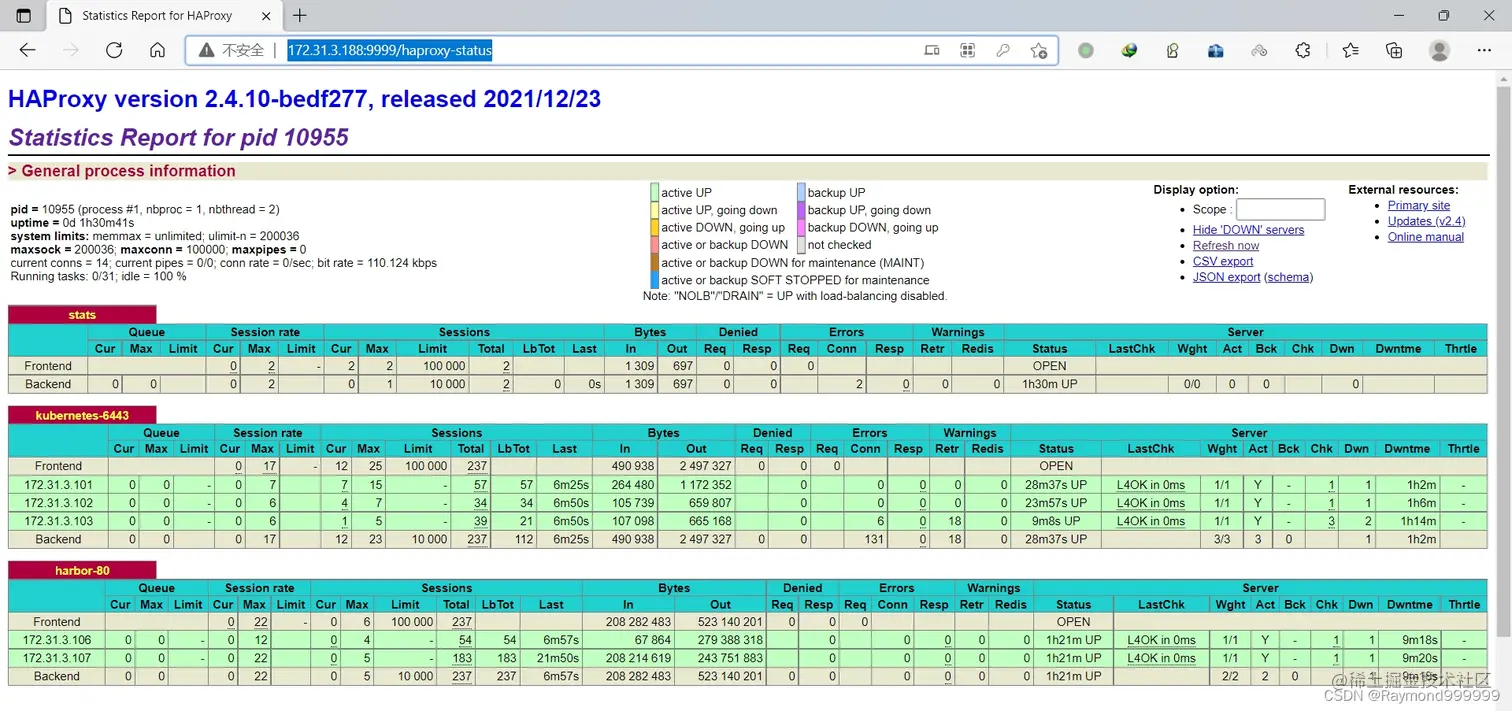The height and width of the screenshot is (711, 1512).
Task: Open a new tab with plus
Action: pos(300,15)
